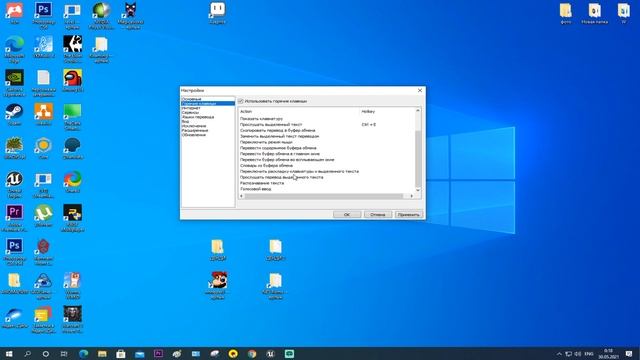Select "Перевести буфер обмена в главном окне"

[x=280, y=154]
